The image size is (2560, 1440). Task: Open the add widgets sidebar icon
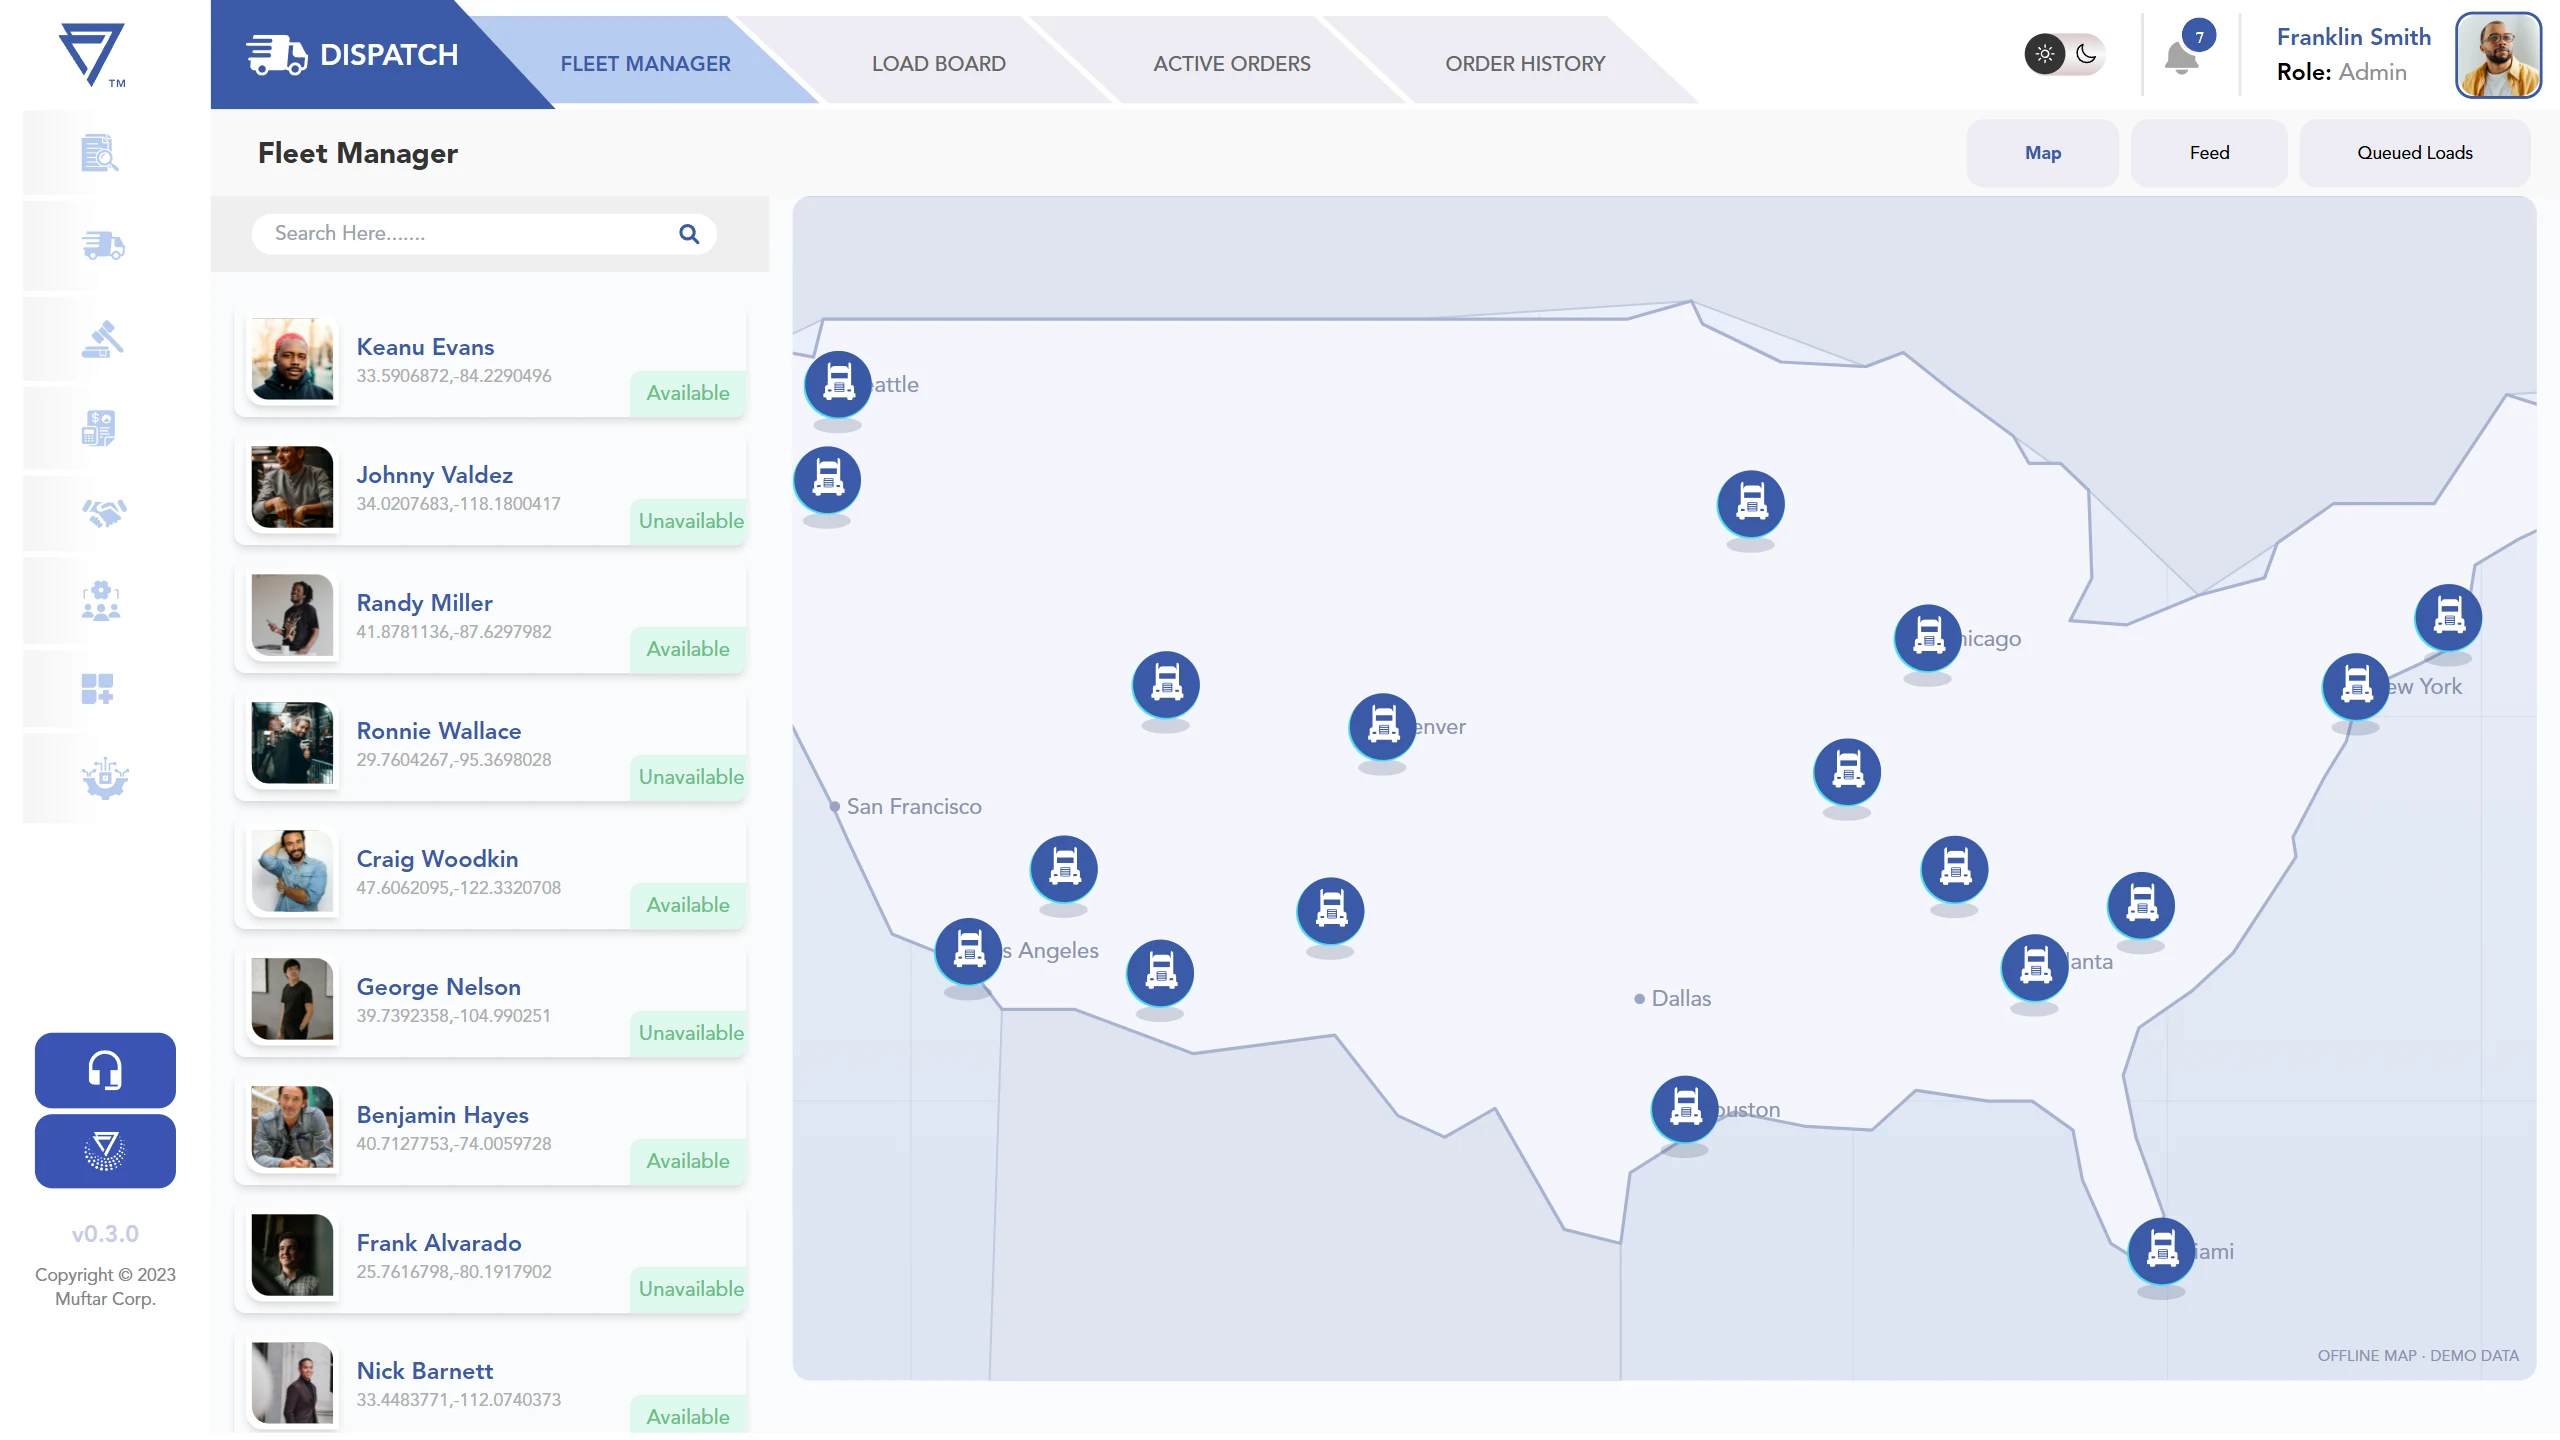(97, 688)
